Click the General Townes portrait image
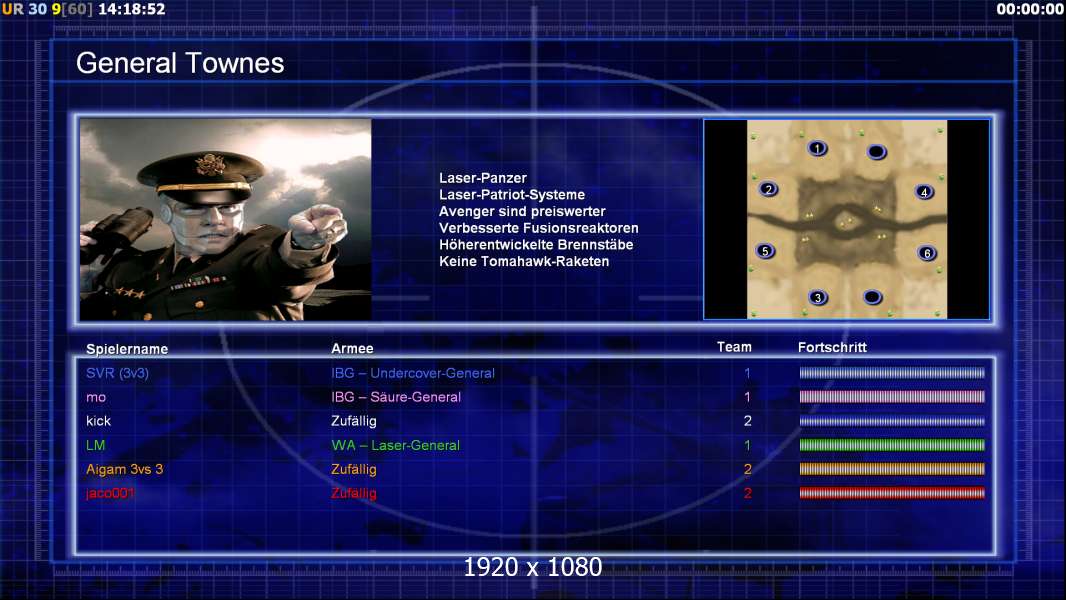 (226, 219)
